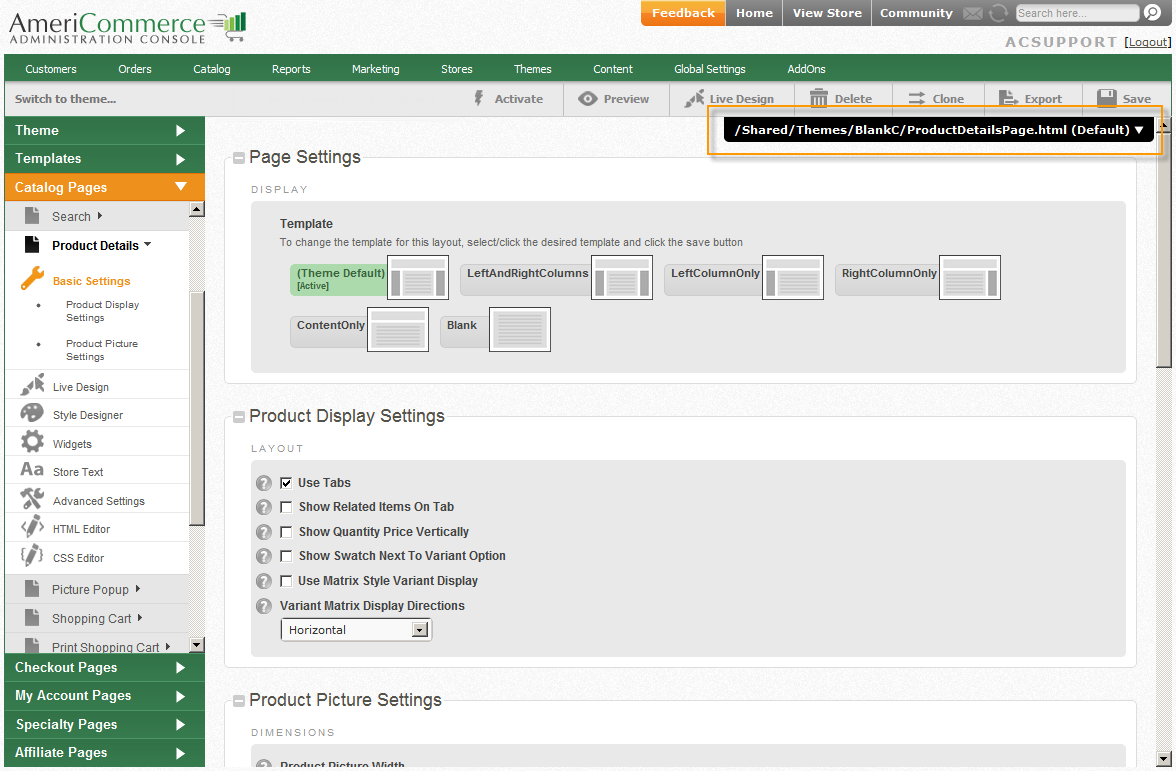Image resolution: width=1176 pixels, height=771 pixels.
Task: Click the Save floppy disk icon
Action: (1106, 98)
